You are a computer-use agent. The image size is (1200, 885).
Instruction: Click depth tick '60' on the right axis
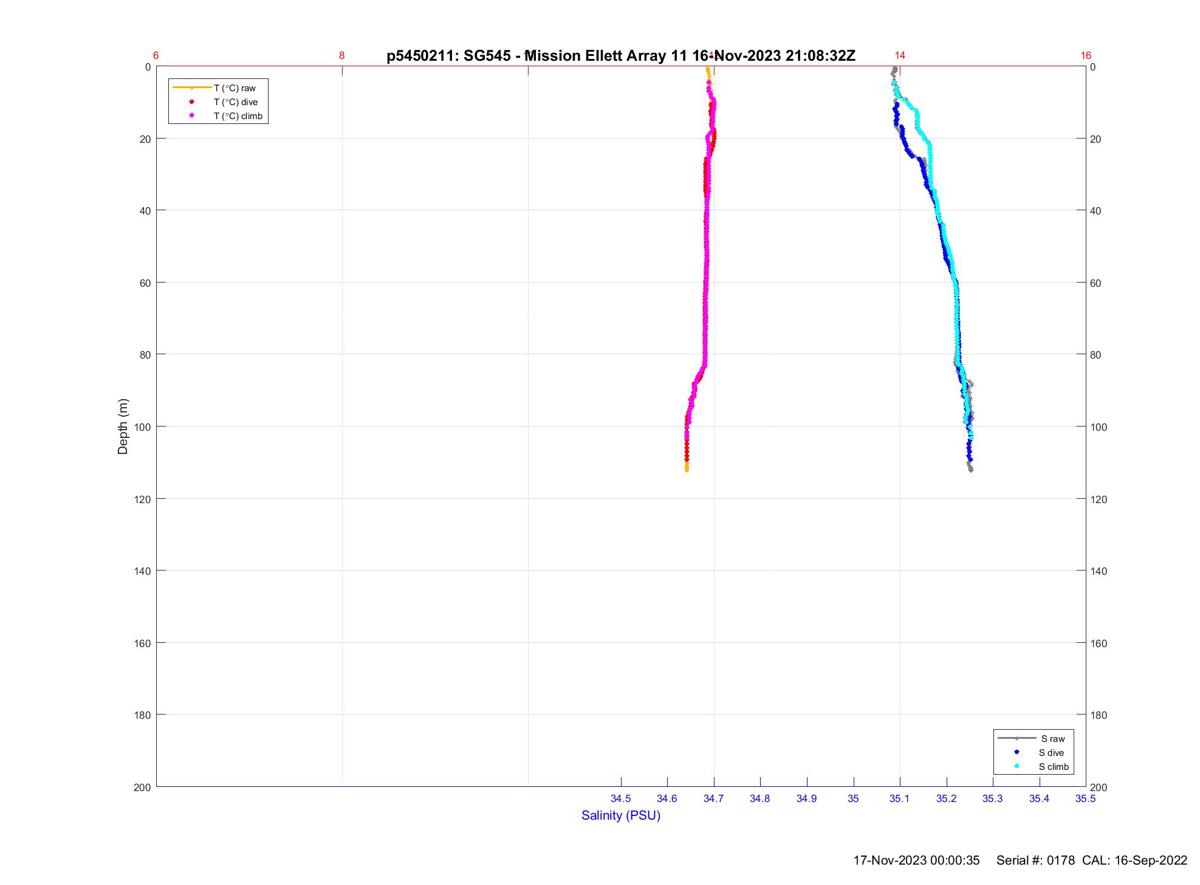tap(1096, 283)
